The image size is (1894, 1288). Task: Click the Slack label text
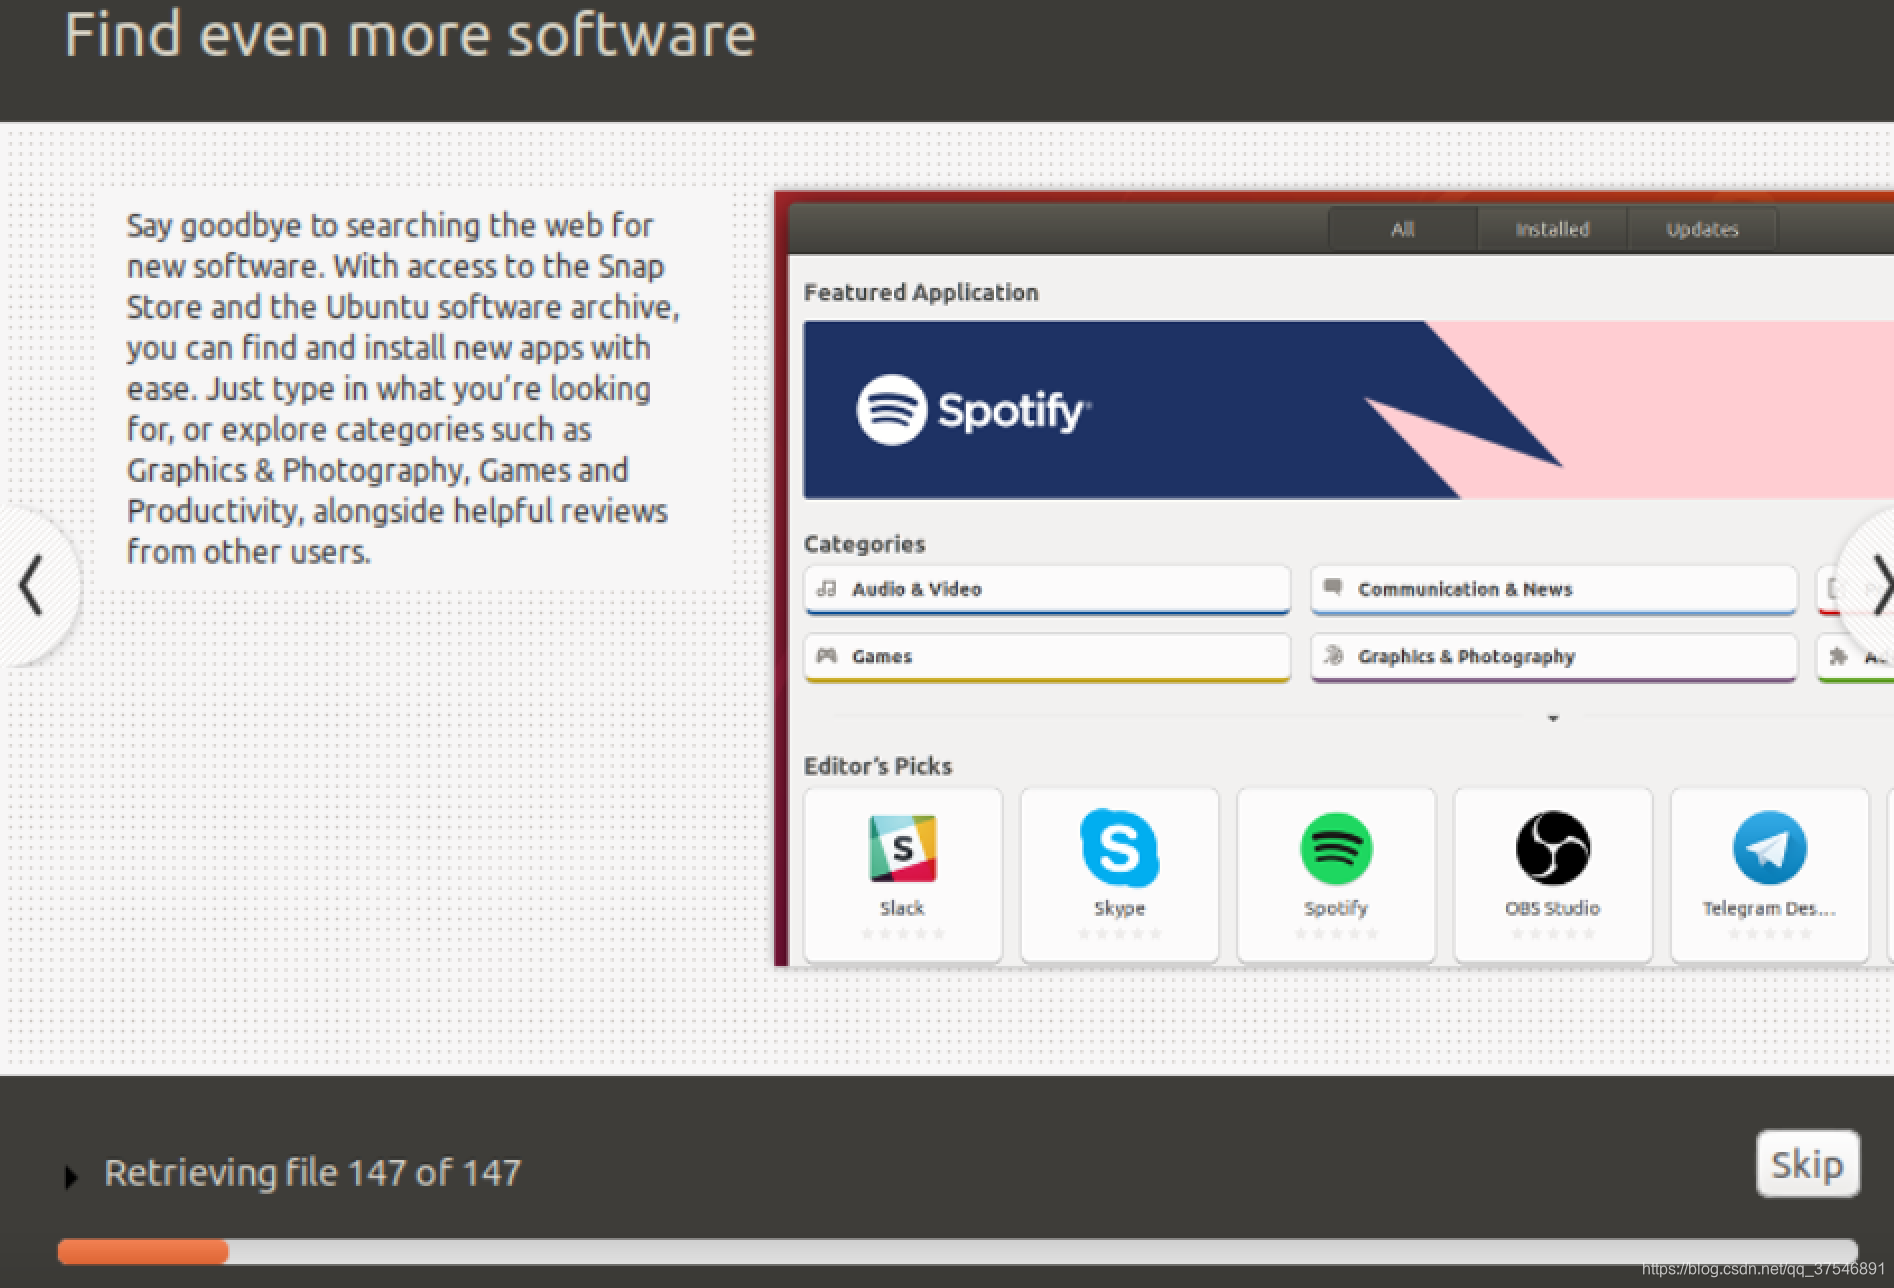point(902,908)
